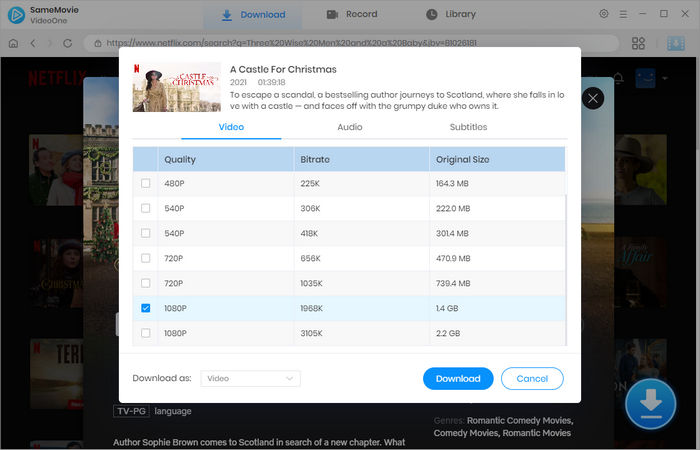Select the Subtitles tab in dialog
This screenshot has height=450, width=700.
tap(468, 127)
